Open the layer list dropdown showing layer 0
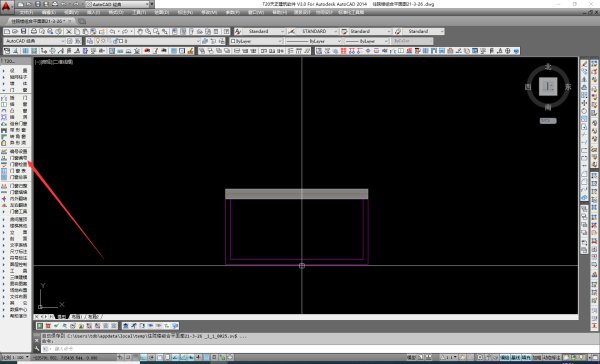This screenshot has width=600, height=364. (143, 41)
